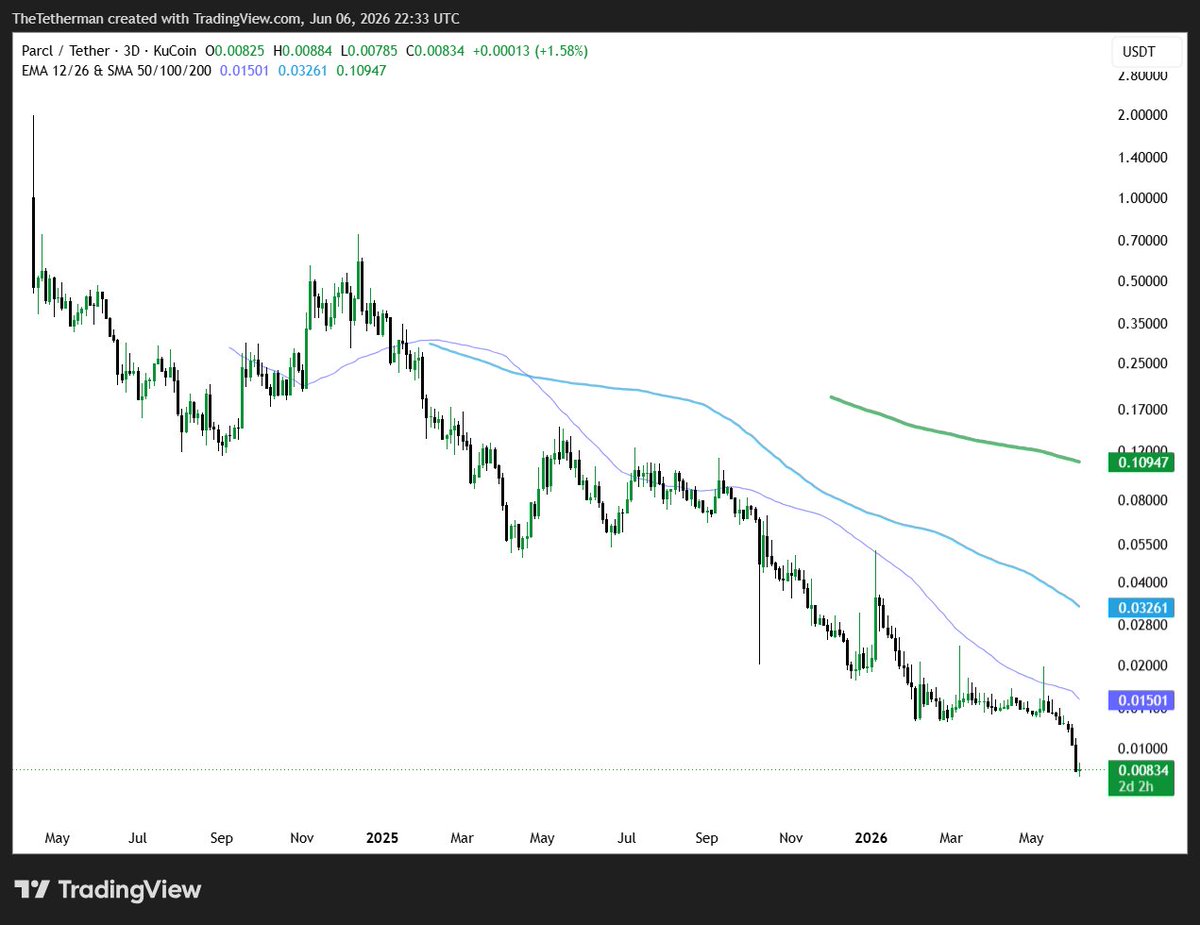Click 0.50000 on the price axis
The image size is (1200, 925).
1144,281
